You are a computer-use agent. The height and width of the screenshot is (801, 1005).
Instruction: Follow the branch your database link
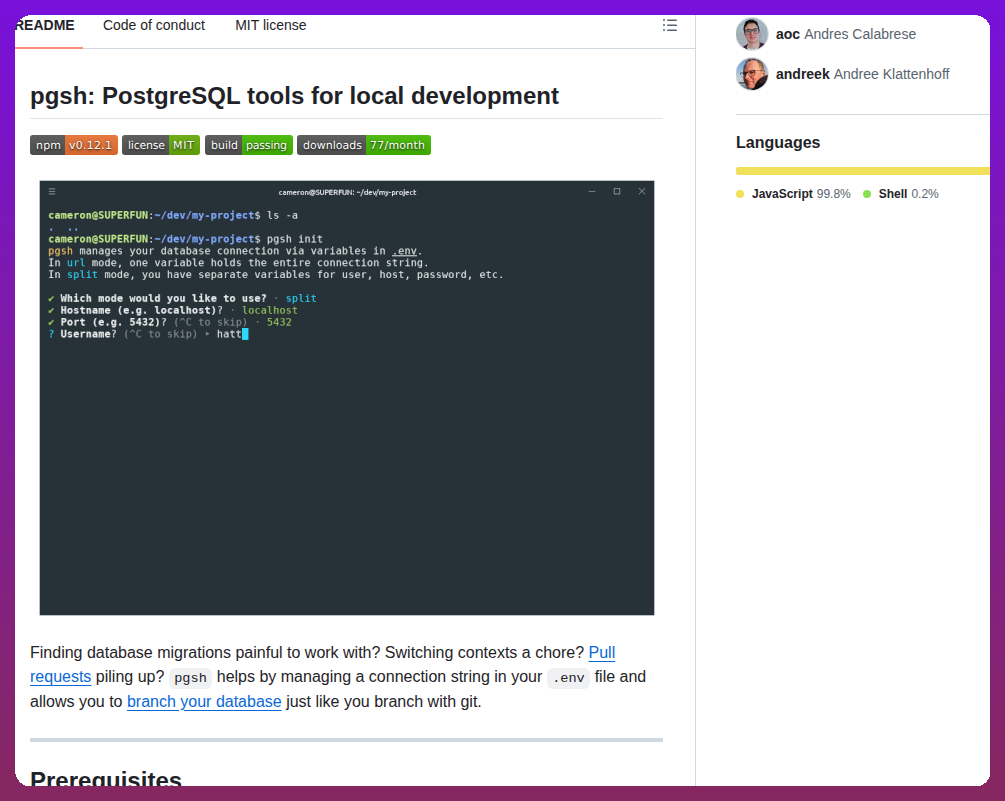(204, 702)
